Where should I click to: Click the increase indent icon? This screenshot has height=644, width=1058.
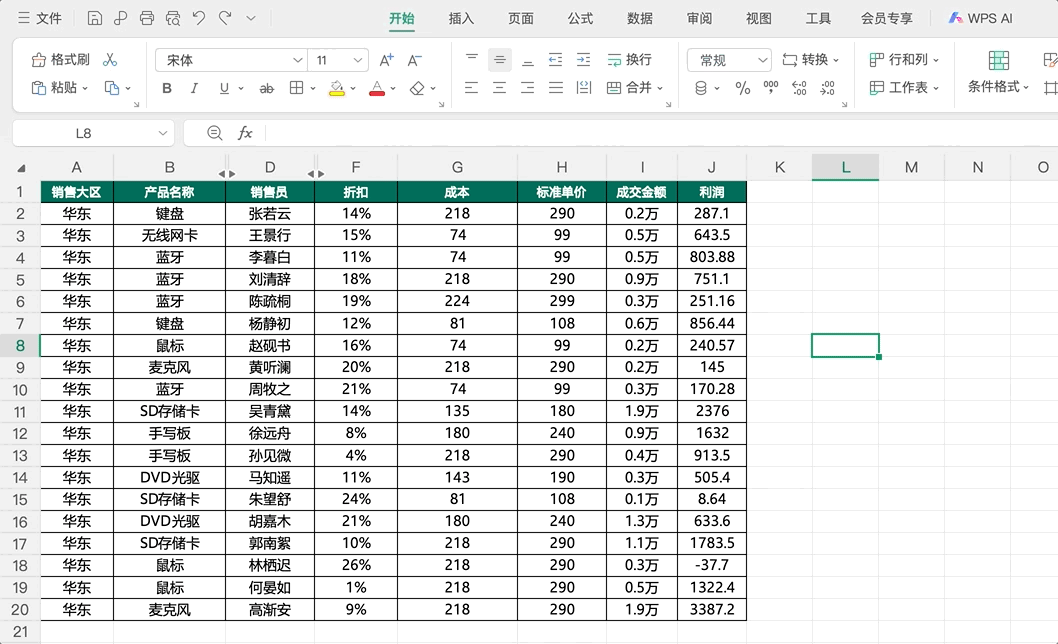[x=584, y=60]
